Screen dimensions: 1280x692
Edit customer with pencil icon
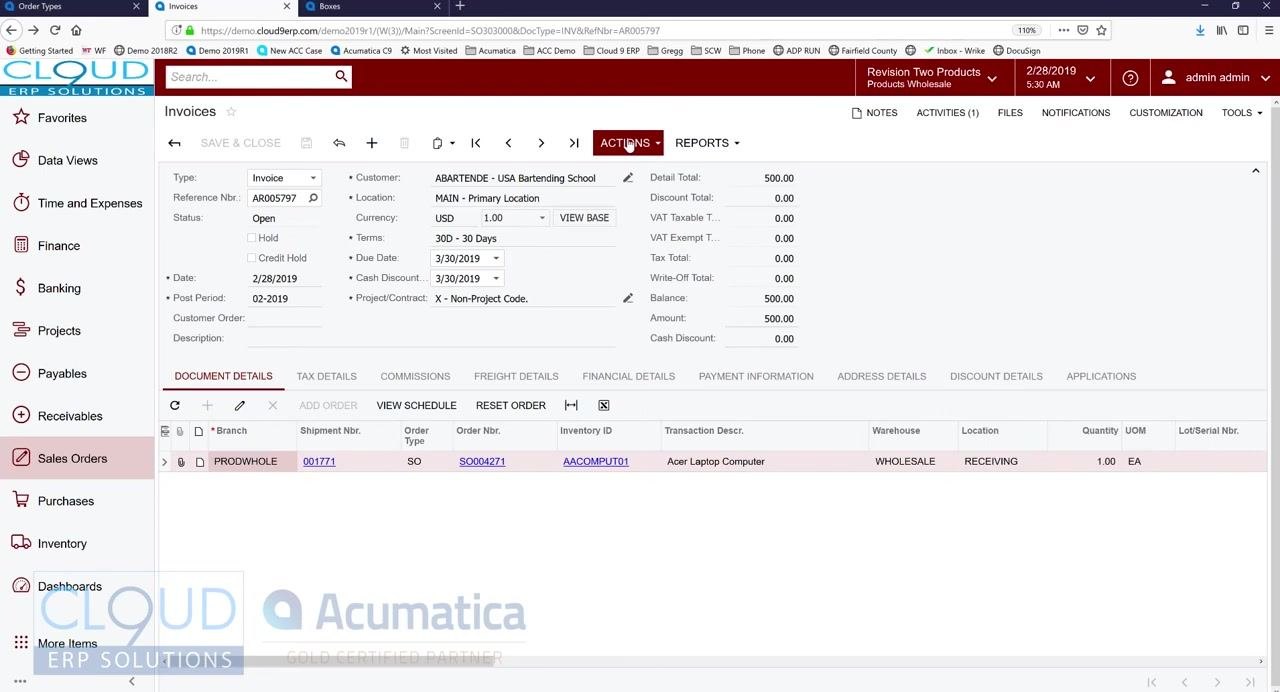click(x=628, y=178)
